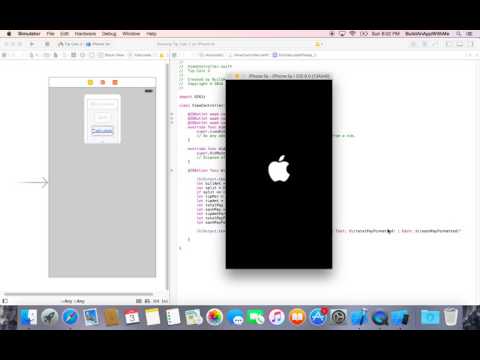
Task: Open Xcode from the Dock
Action: (359, 317)
